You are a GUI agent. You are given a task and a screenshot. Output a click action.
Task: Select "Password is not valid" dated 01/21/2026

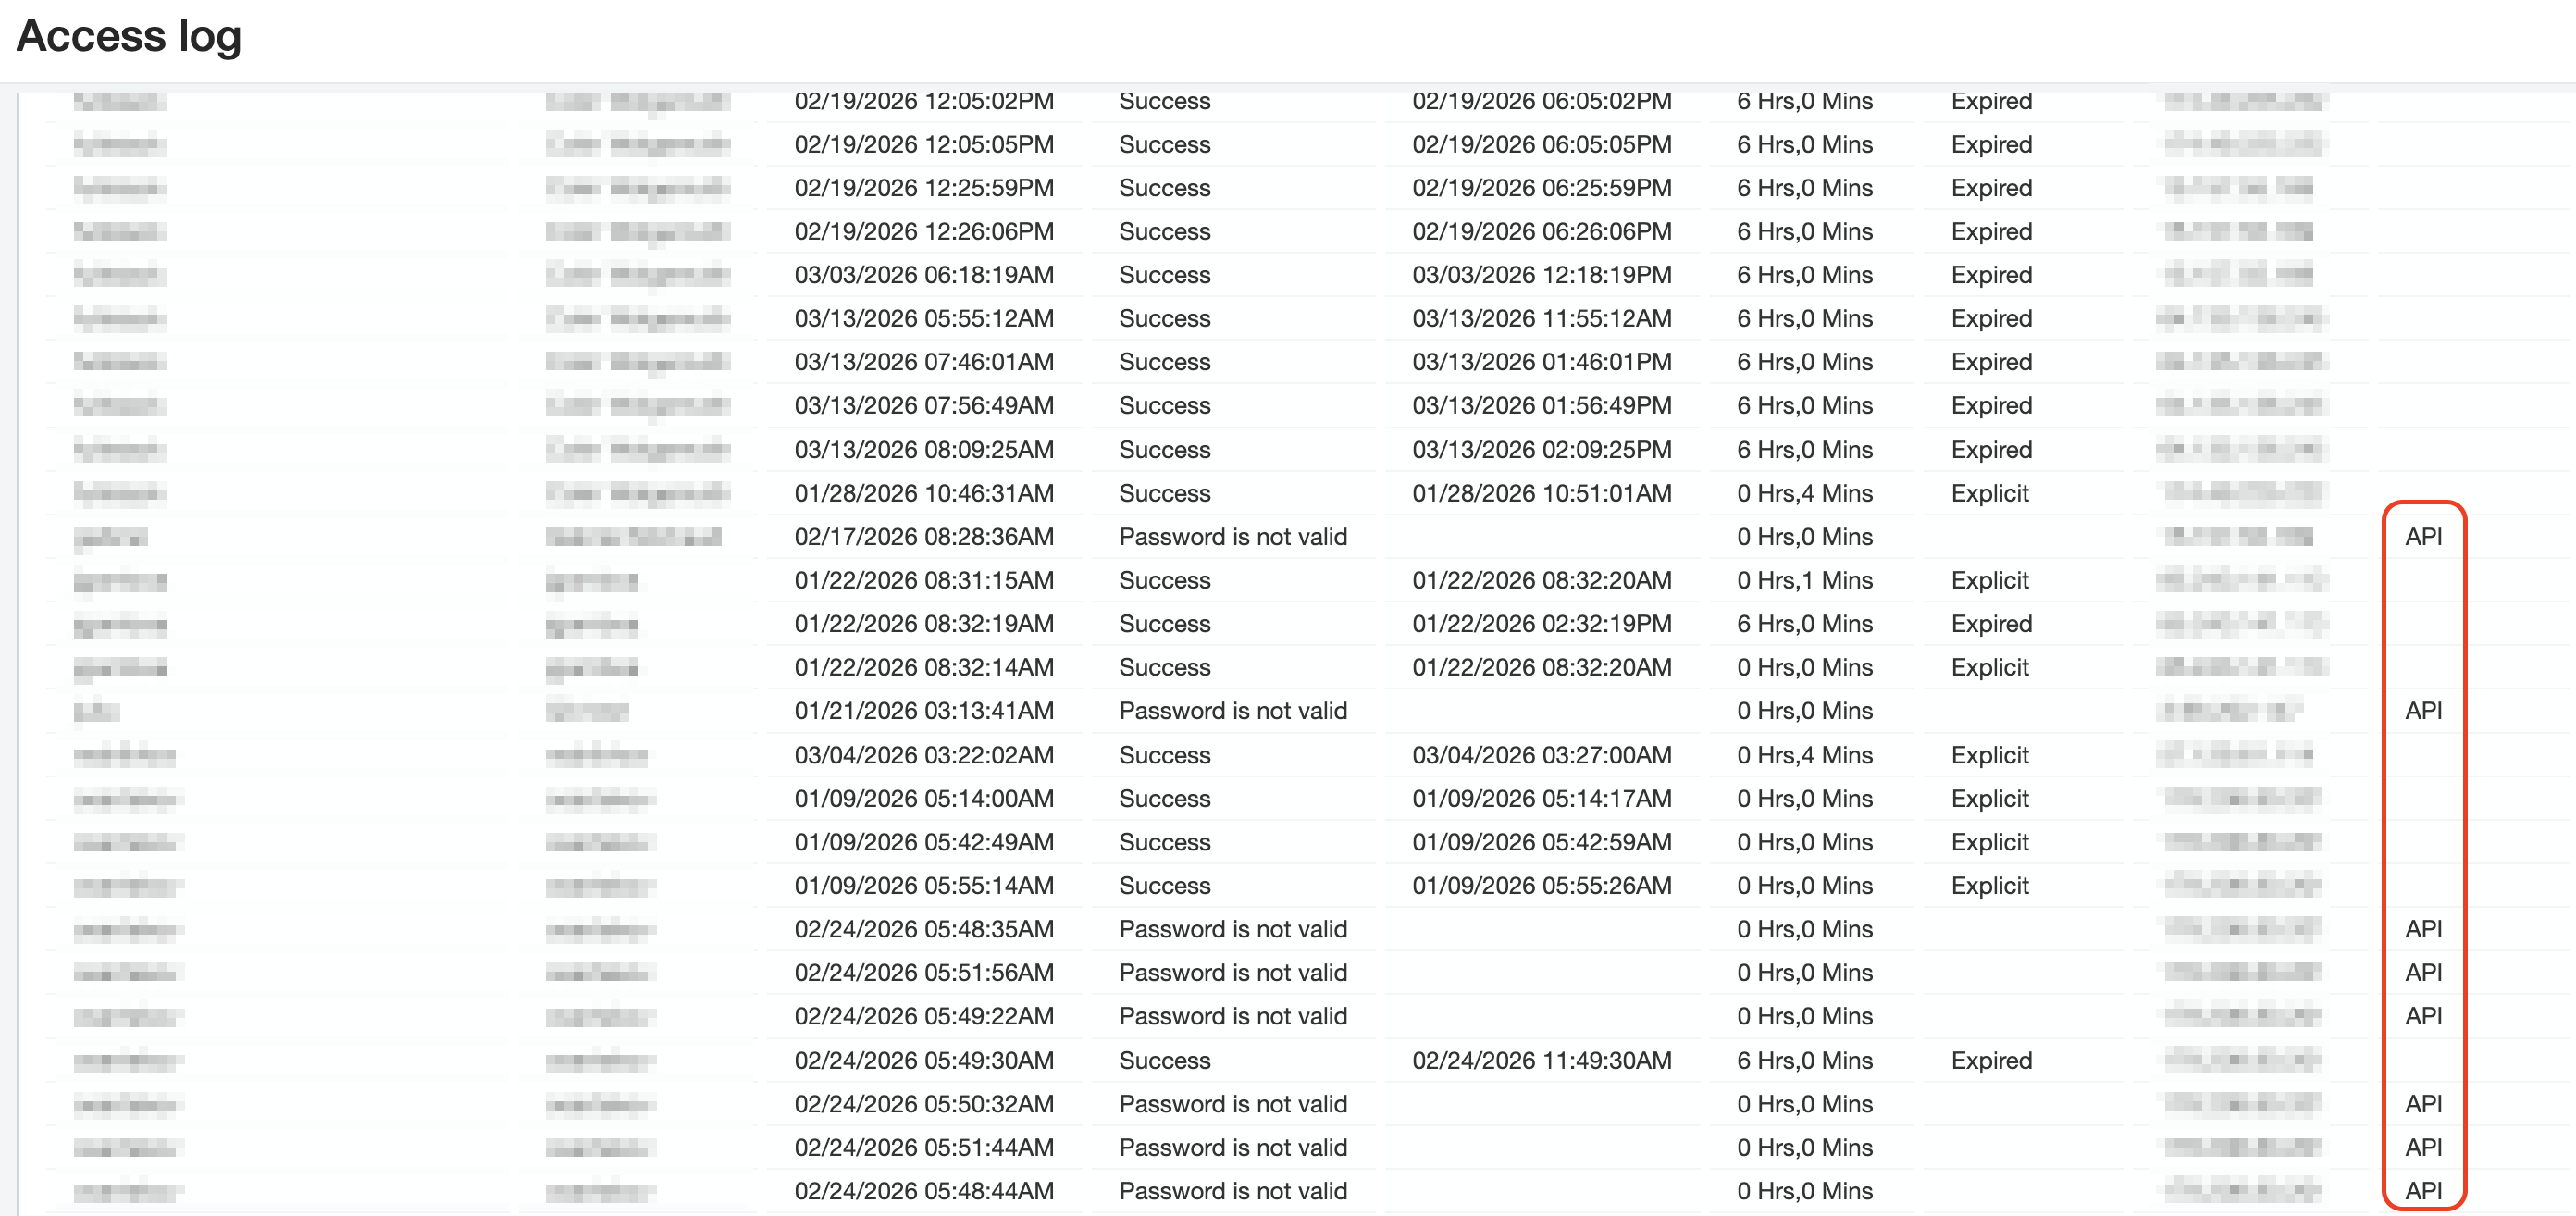tap(1233, 710)
